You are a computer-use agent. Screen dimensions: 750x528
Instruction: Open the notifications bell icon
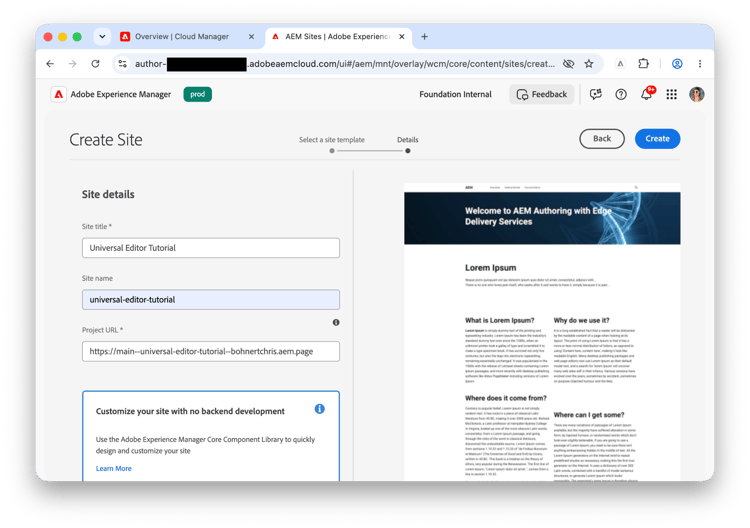[647, 94]
